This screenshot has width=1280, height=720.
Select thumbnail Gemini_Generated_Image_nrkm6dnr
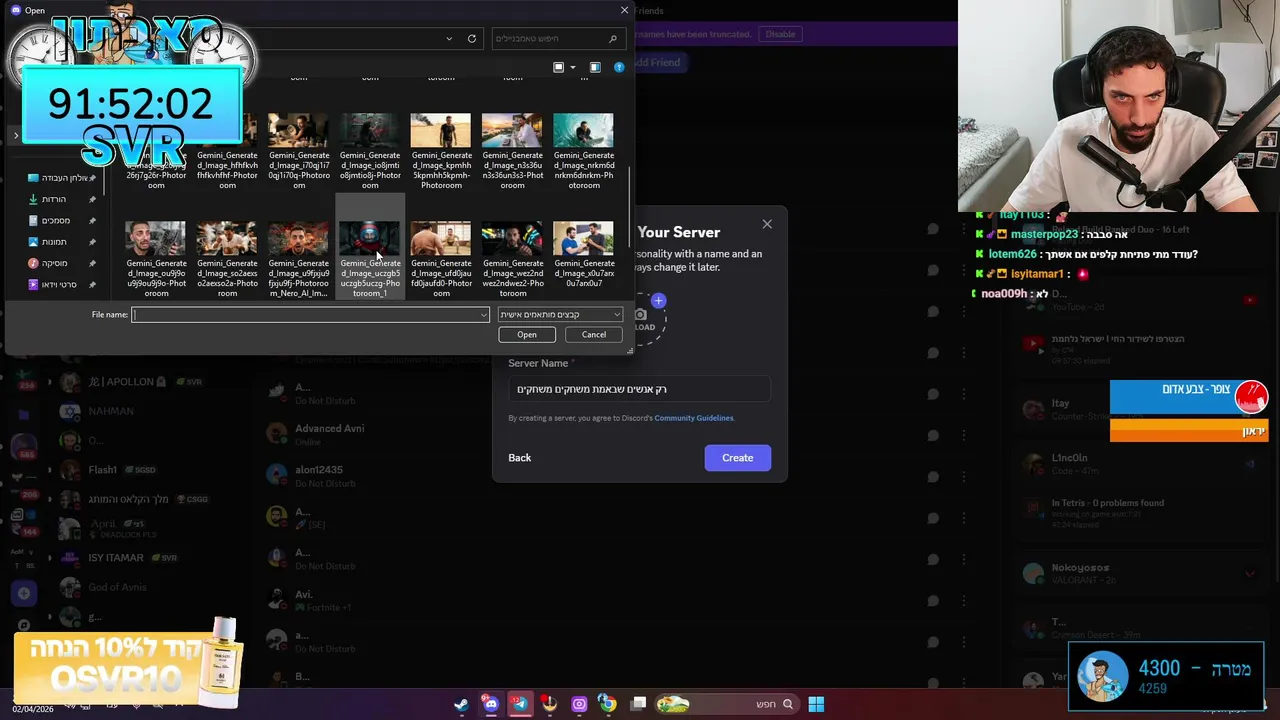pyautogui.click(x=584, y=151)
